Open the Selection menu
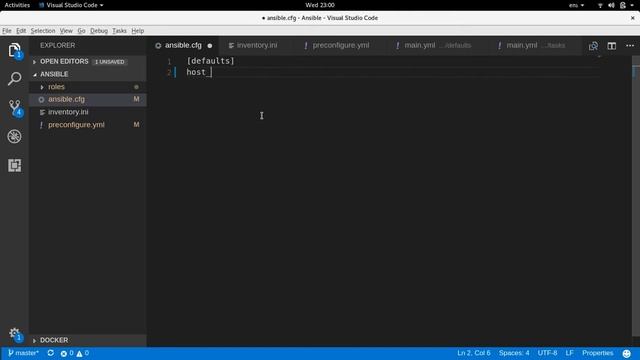 (43, 31)
